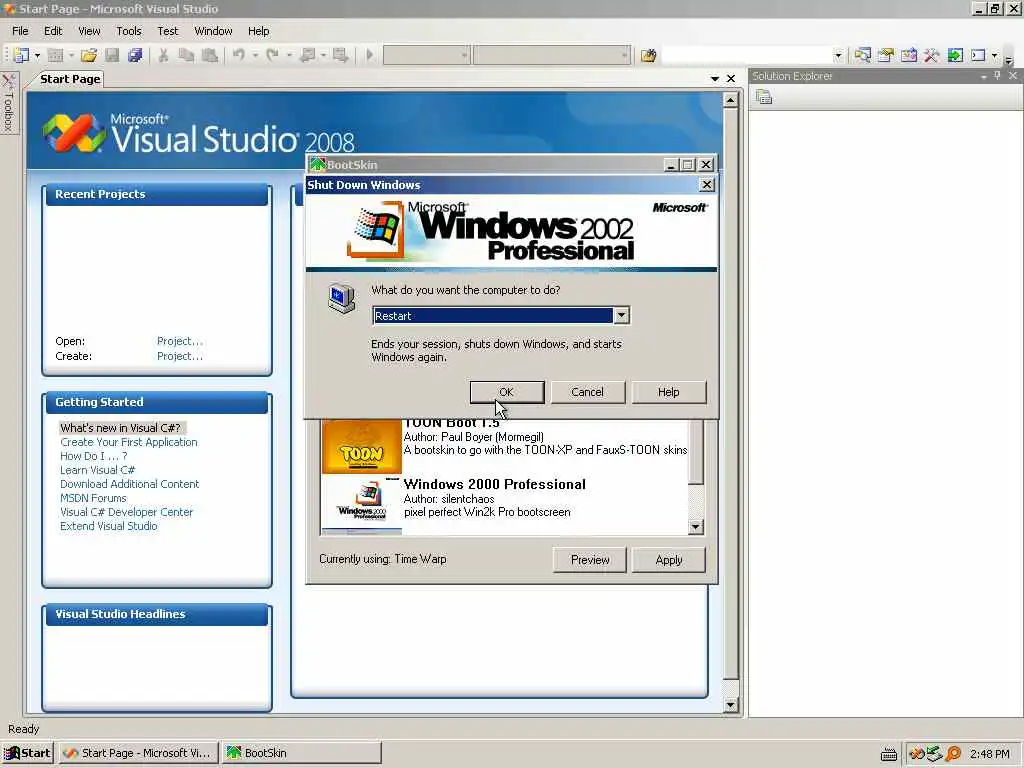Click the Find in Files icon
Viewport: 1024px width, 768px height.
648,56
